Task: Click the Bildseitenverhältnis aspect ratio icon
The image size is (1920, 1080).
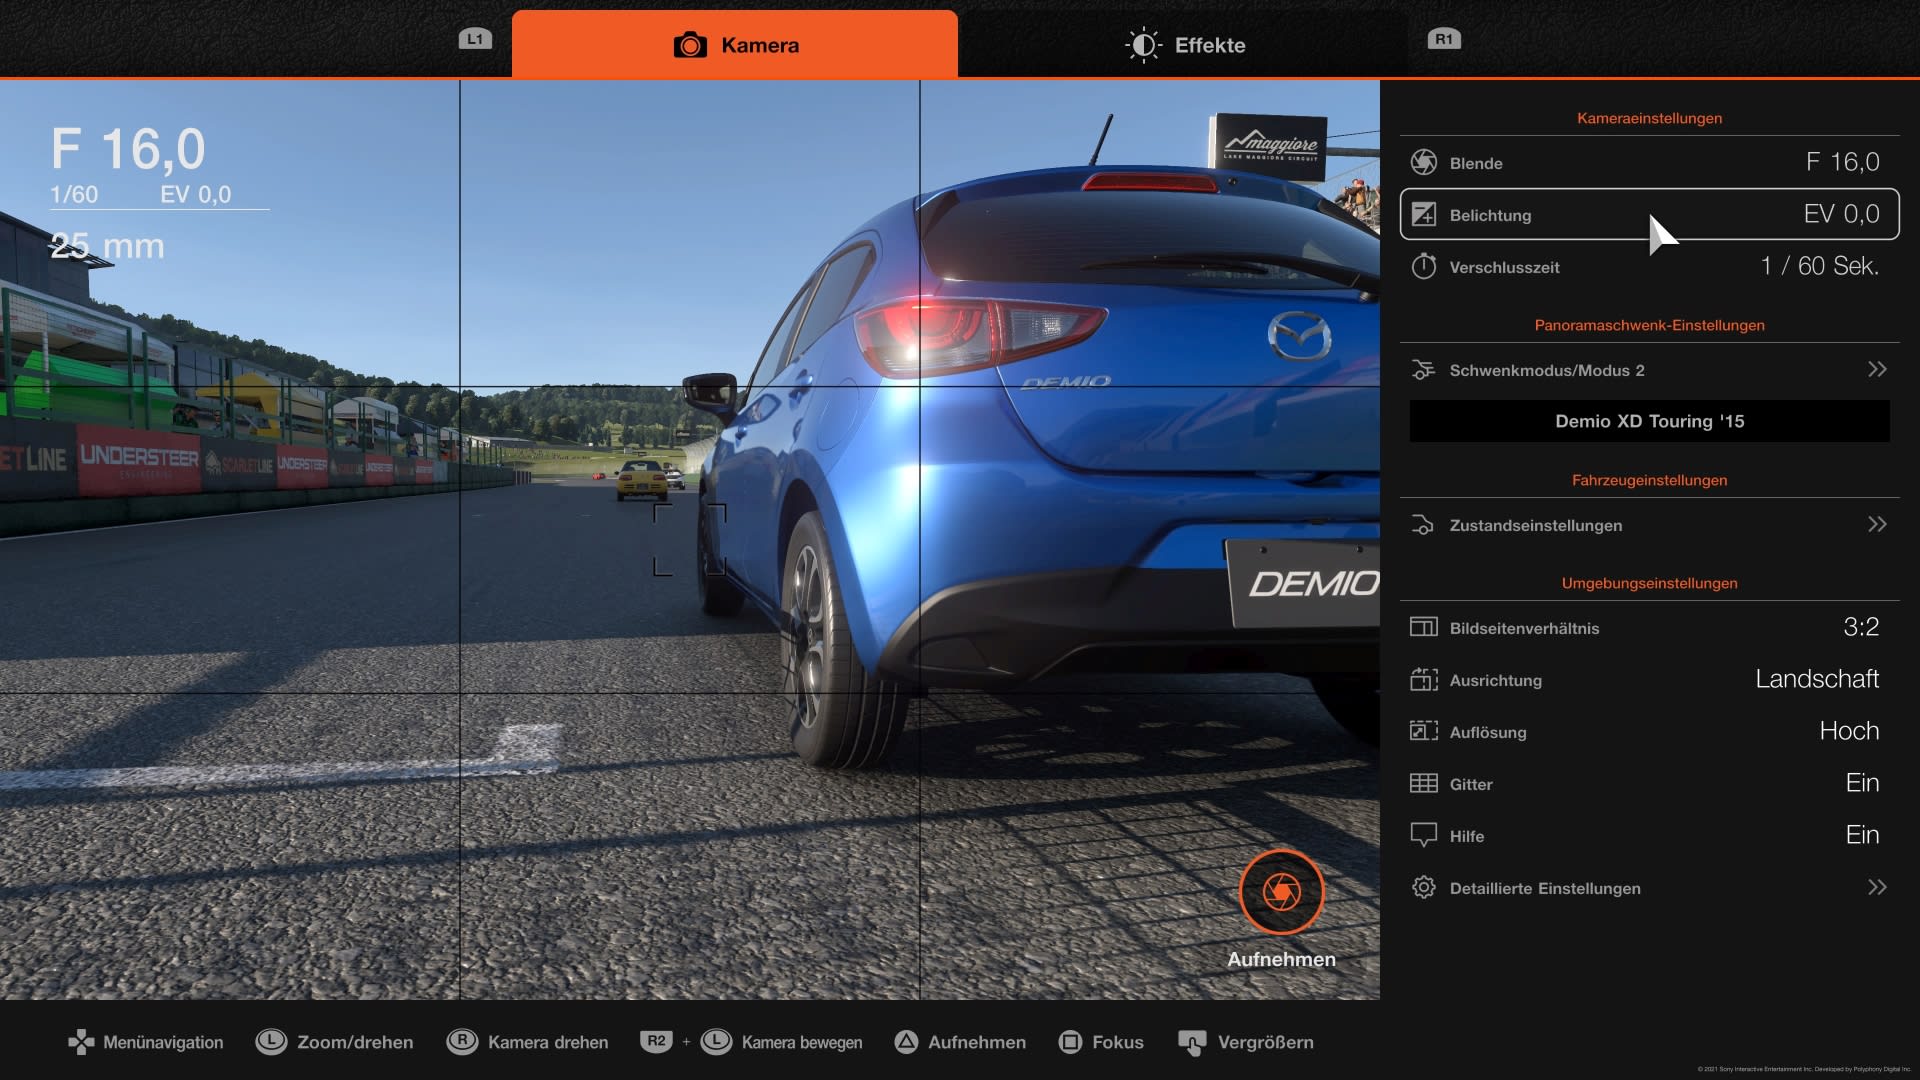Action: click(1423, 627)
